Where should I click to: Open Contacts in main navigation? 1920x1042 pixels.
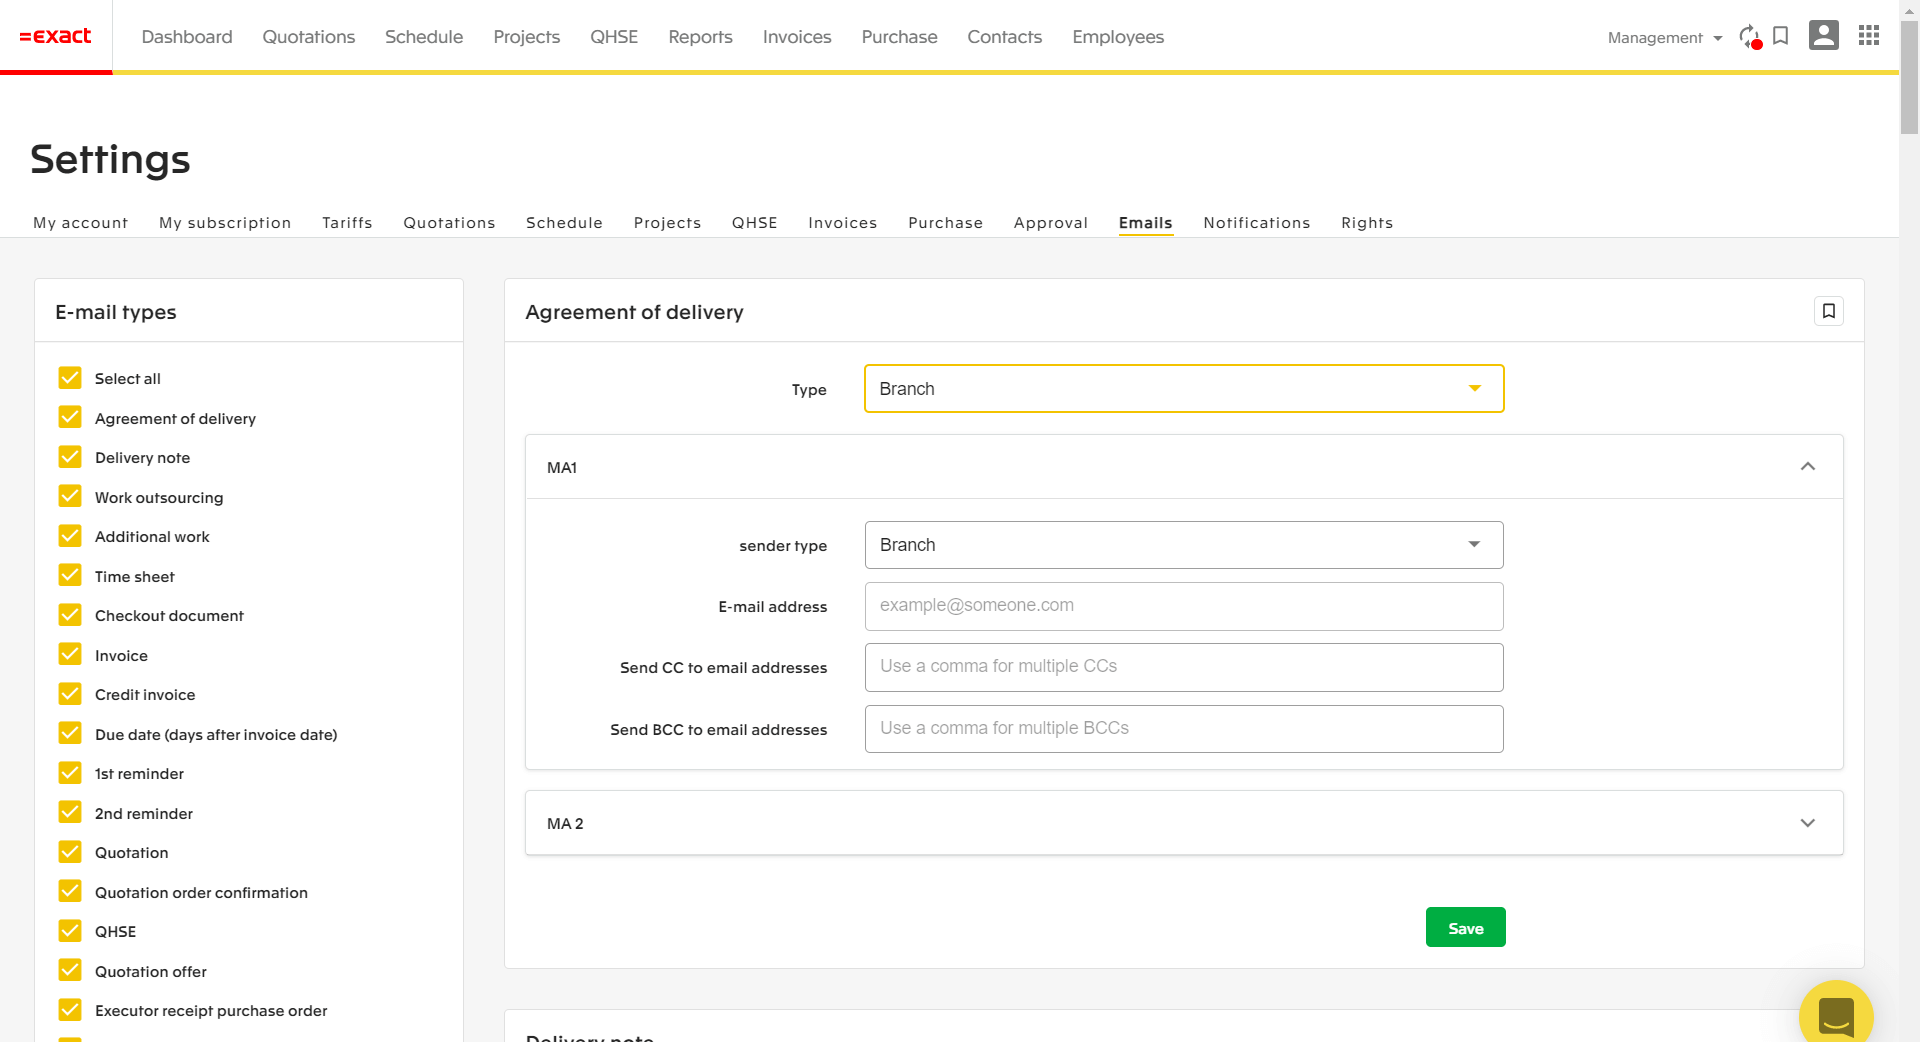[x=1005, y=37]
